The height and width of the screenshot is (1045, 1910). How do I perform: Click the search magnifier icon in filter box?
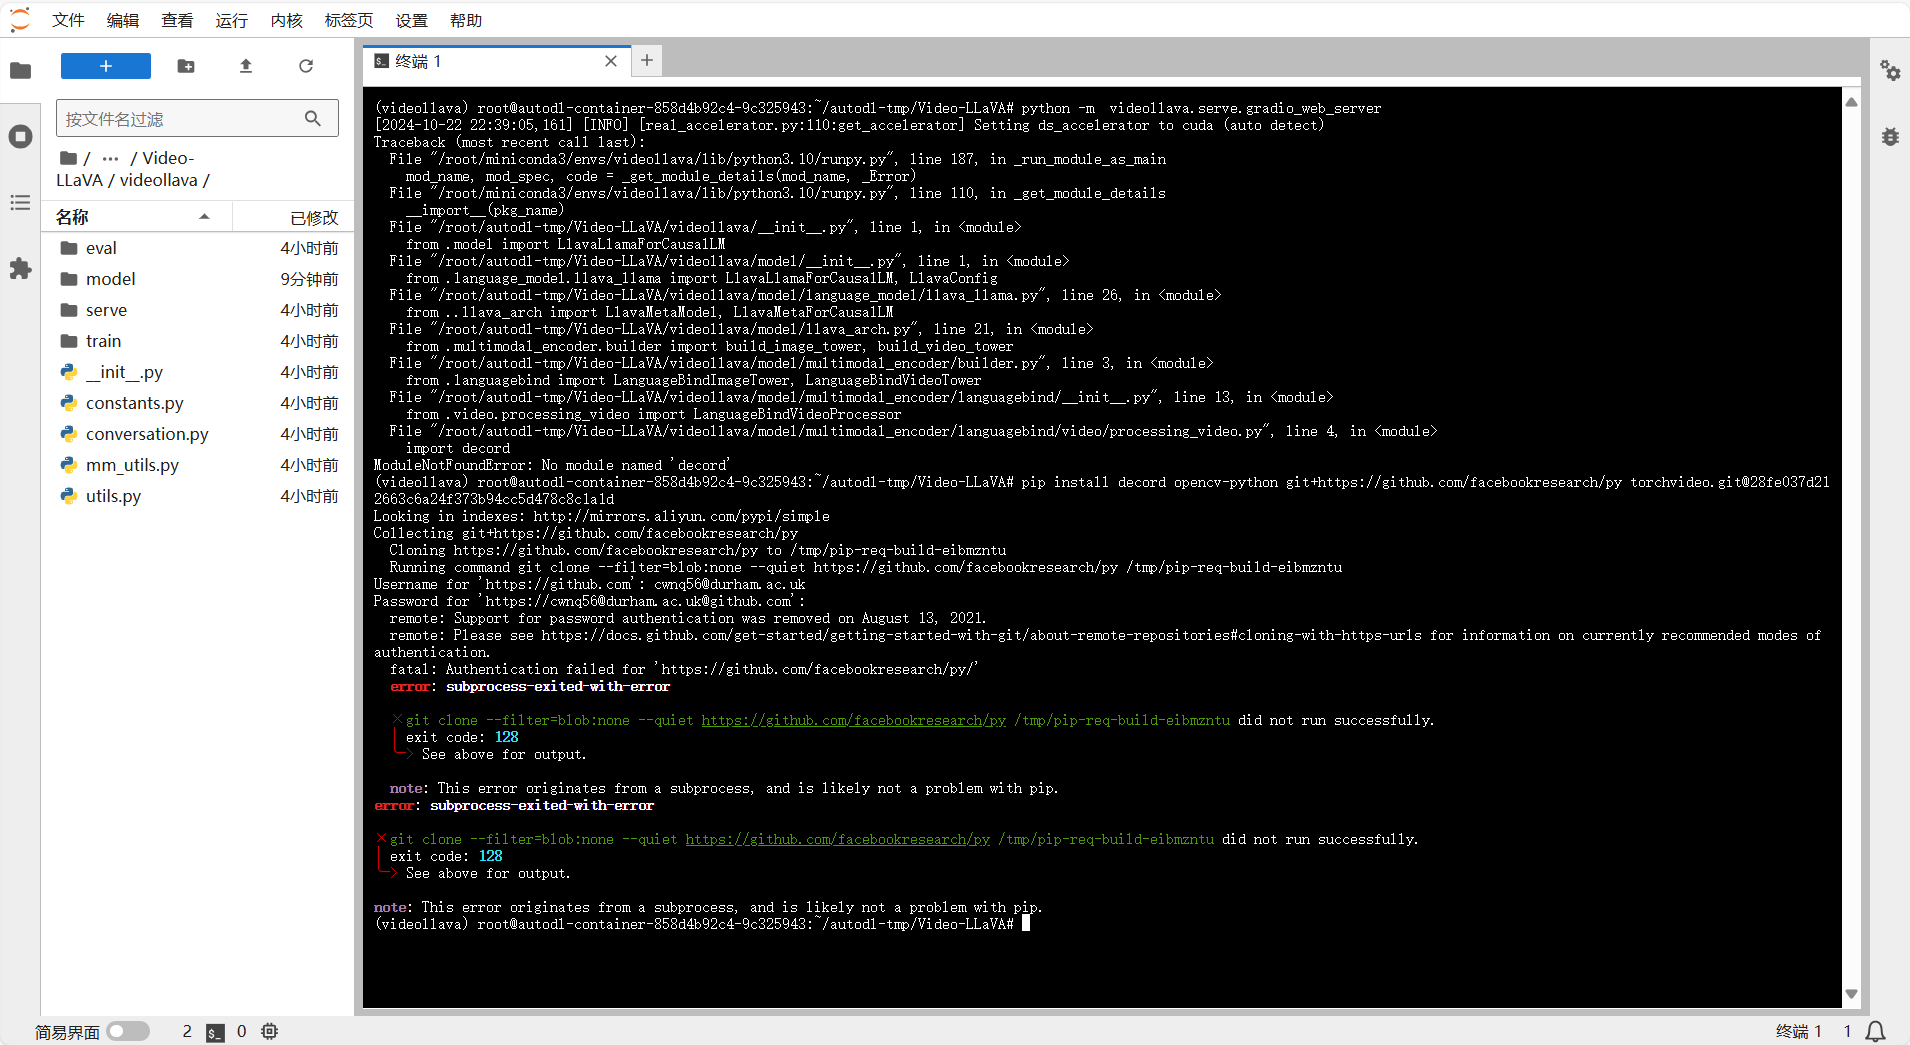pyautogui.click(x=313, y=118)
